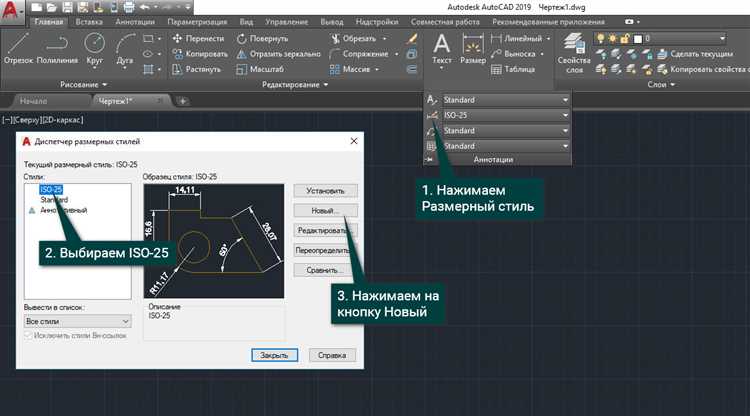The width and height of the screenshot is (750, 416).
Task: Click the Повернуть (Rotate) tool
Action: pos(262,38)
